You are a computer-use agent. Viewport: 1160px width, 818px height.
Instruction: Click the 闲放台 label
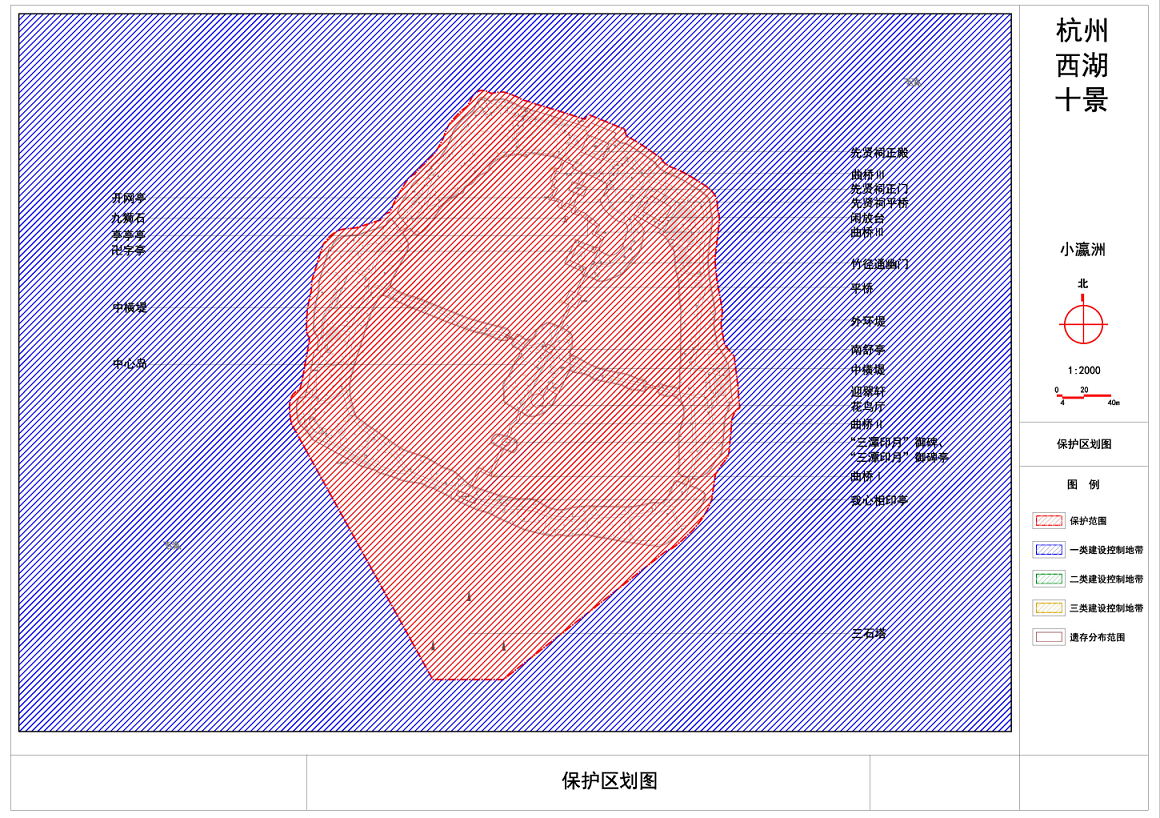[x=867, y=218]
